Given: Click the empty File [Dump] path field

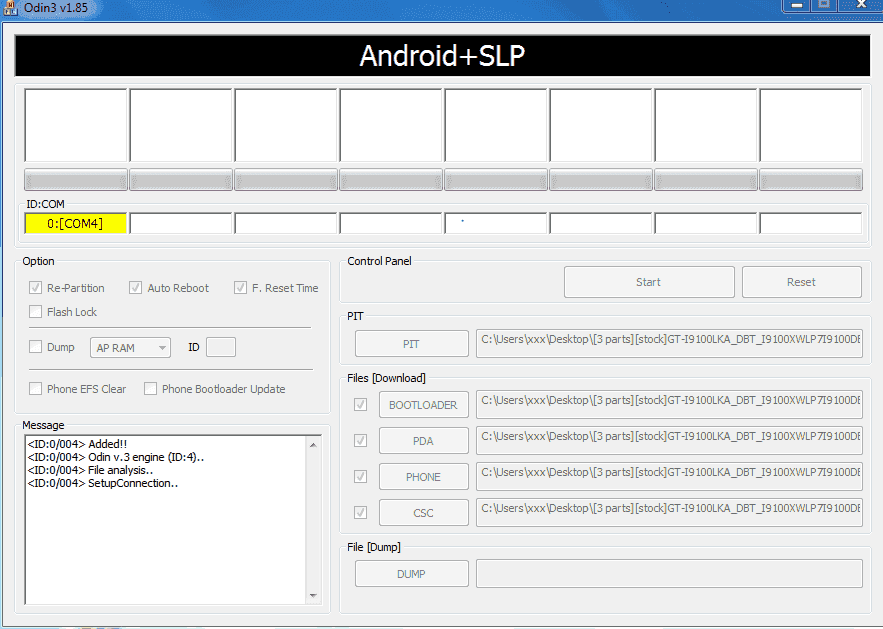Looking at the screenshot, I should [x=669, y=573].
